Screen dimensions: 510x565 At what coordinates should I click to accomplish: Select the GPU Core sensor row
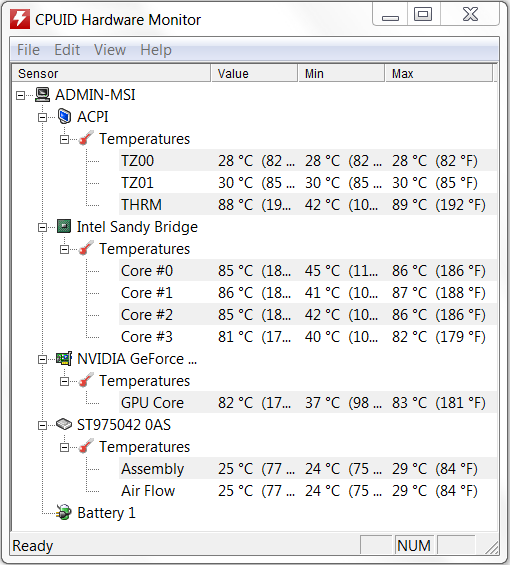click(308, 402)
